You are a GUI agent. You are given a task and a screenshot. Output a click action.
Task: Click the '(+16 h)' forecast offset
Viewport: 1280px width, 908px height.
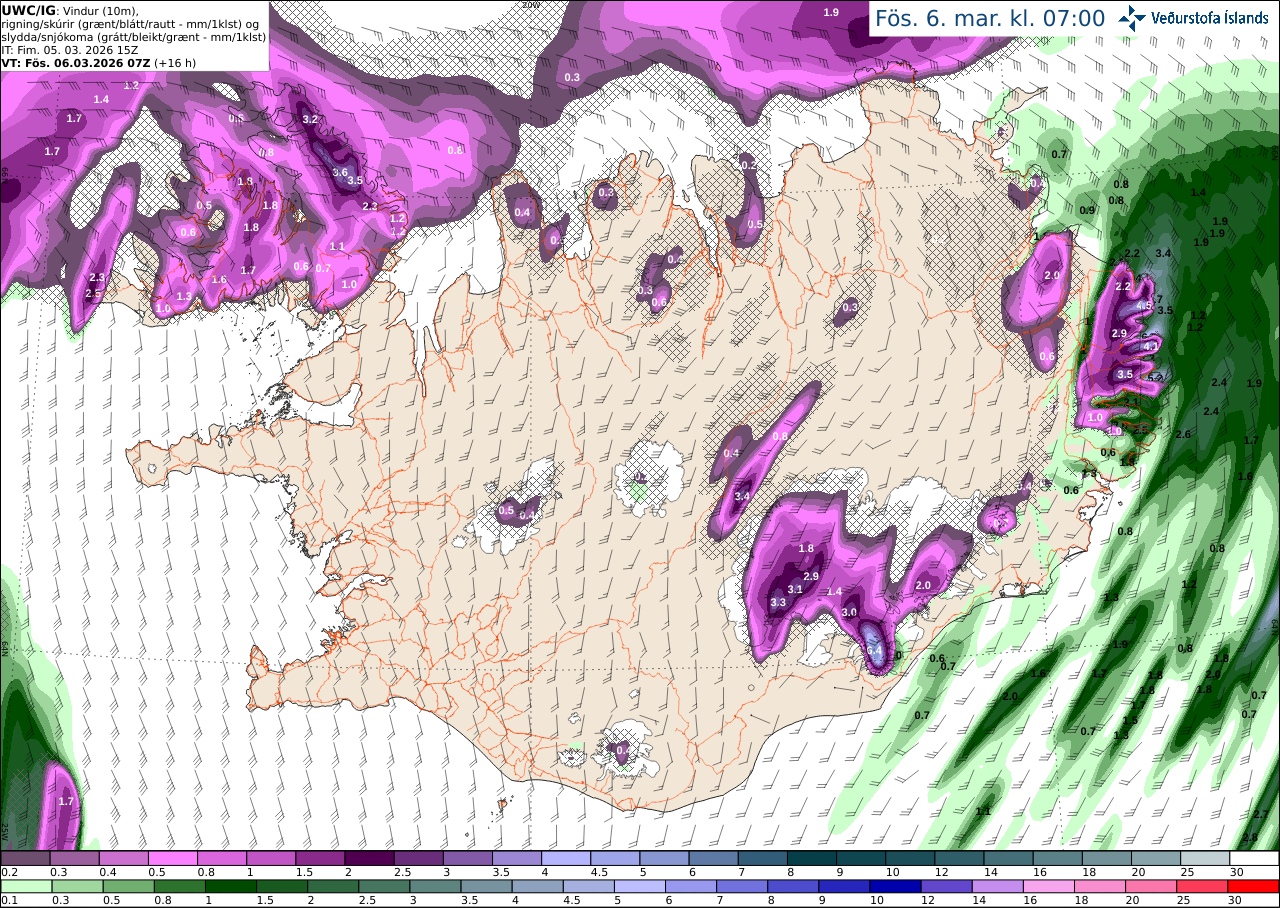175,62
